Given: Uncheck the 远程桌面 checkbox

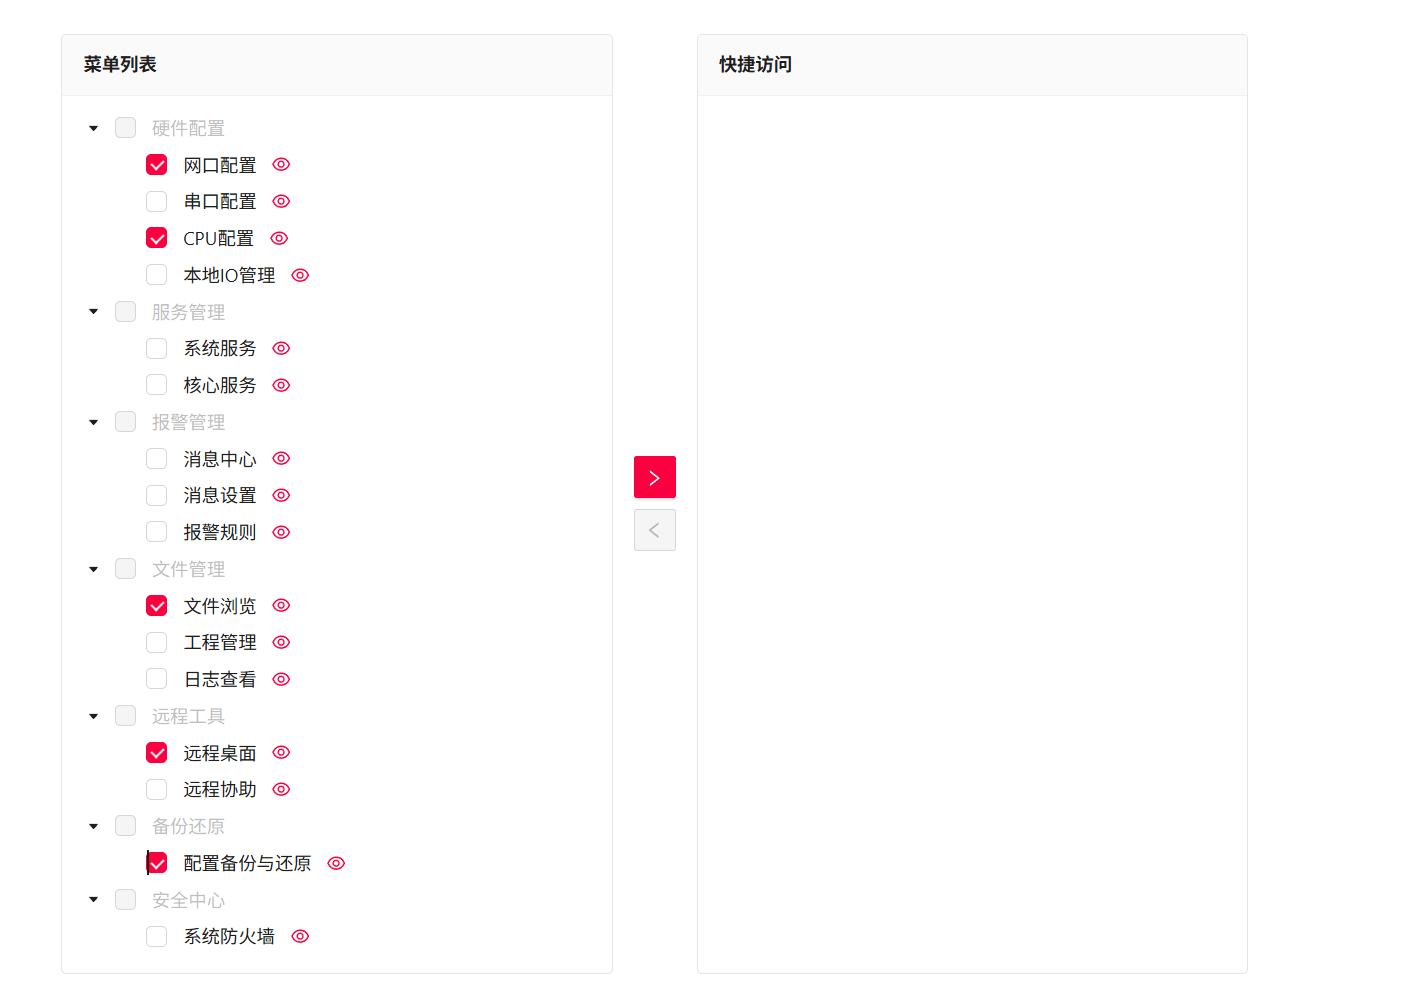Looking at the screenshot, I should click(156, 752).
